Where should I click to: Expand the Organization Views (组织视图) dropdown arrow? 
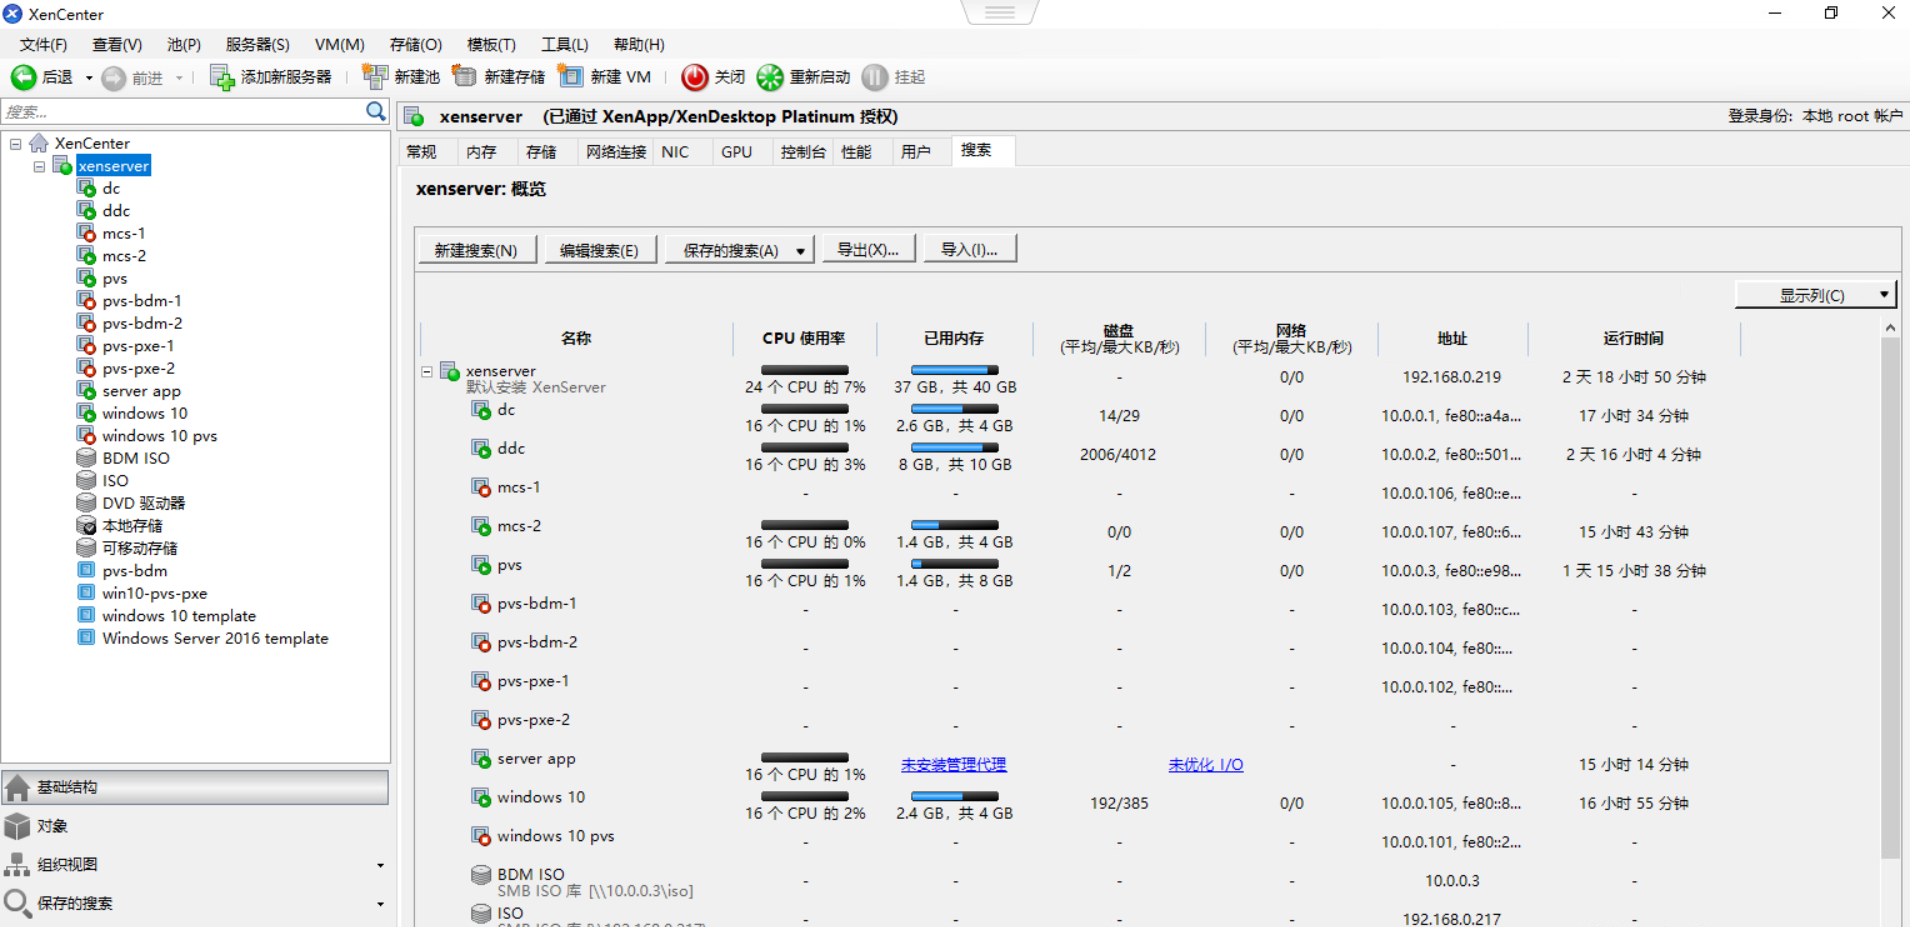pos(380,866)
